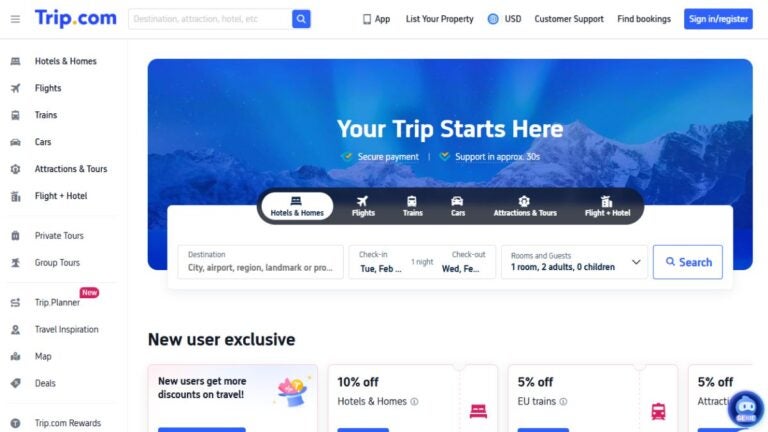768x432 pixels.
Task: Click the Trip.com logo
Action: tap(75, 18)
